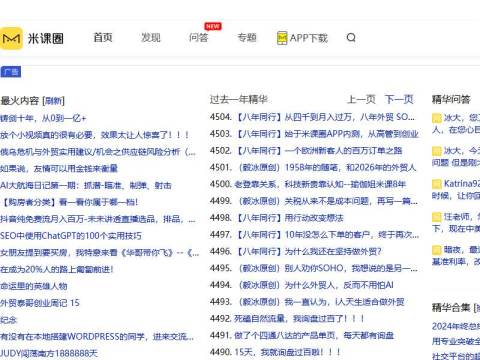Open the 2024年终总结 collection link
Screen dimensions: 480x360
[x=456, y=326]
